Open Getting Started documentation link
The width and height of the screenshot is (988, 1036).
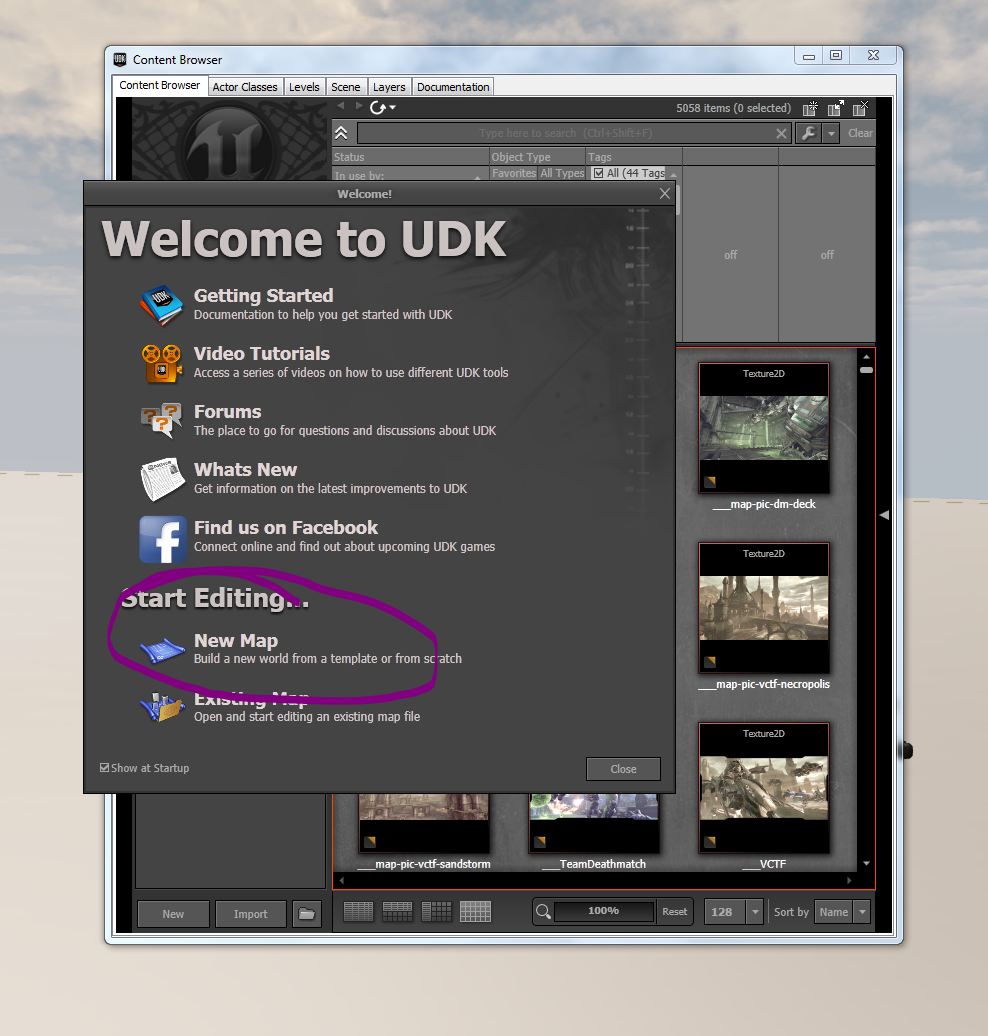point(263,295)
